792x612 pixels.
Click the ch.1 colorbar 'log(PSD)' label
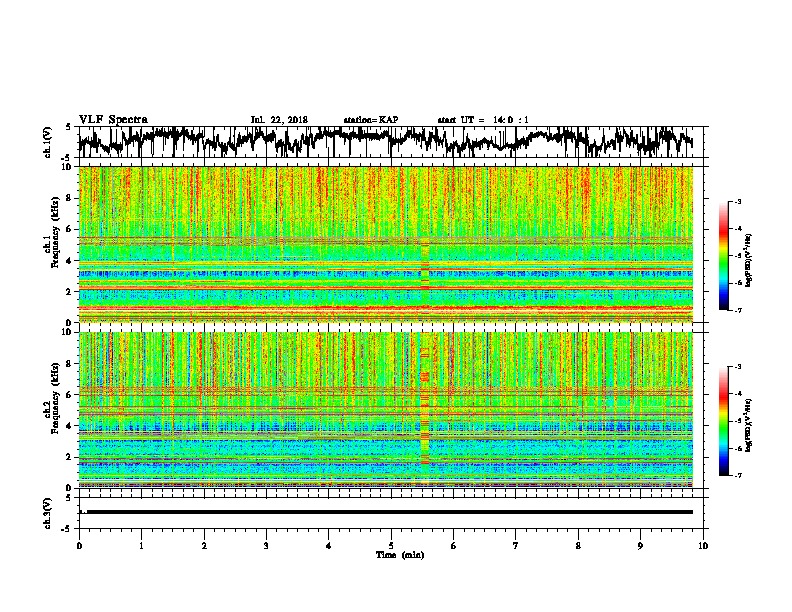click(x=749, y=261)
